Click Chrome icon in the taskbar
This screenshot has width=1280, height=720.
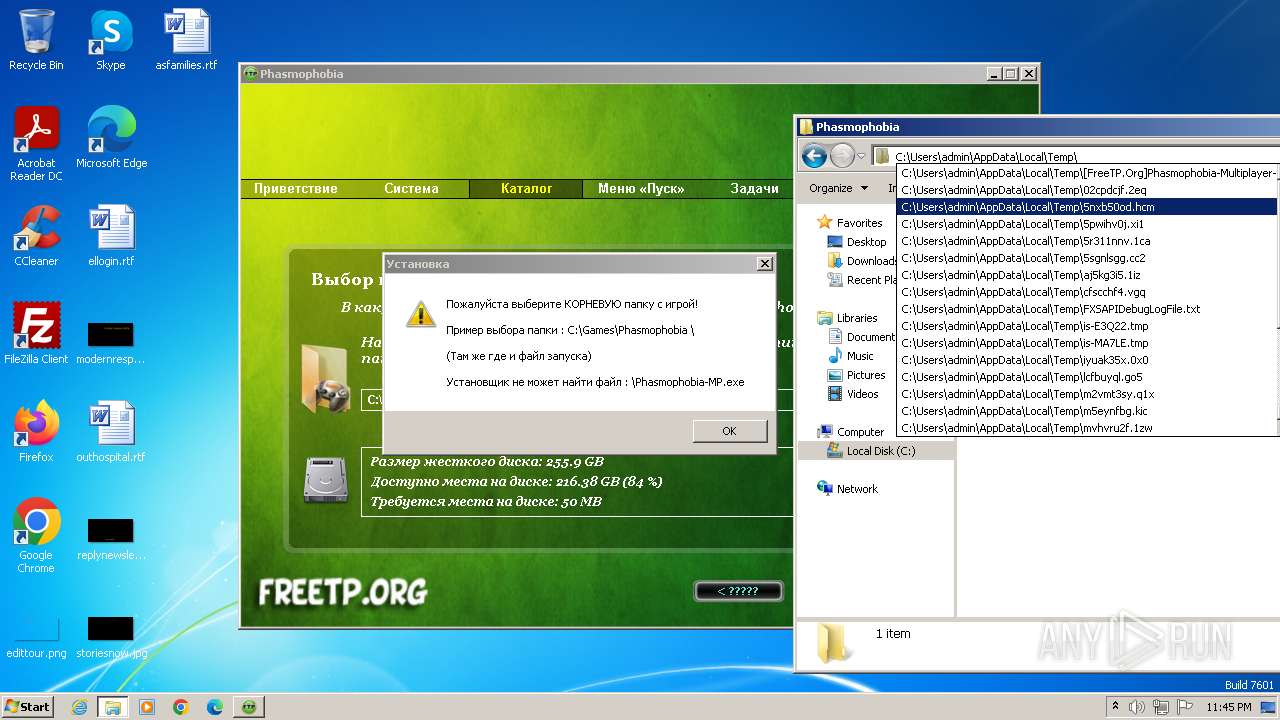pyautogui.click(x=181, y=707)
